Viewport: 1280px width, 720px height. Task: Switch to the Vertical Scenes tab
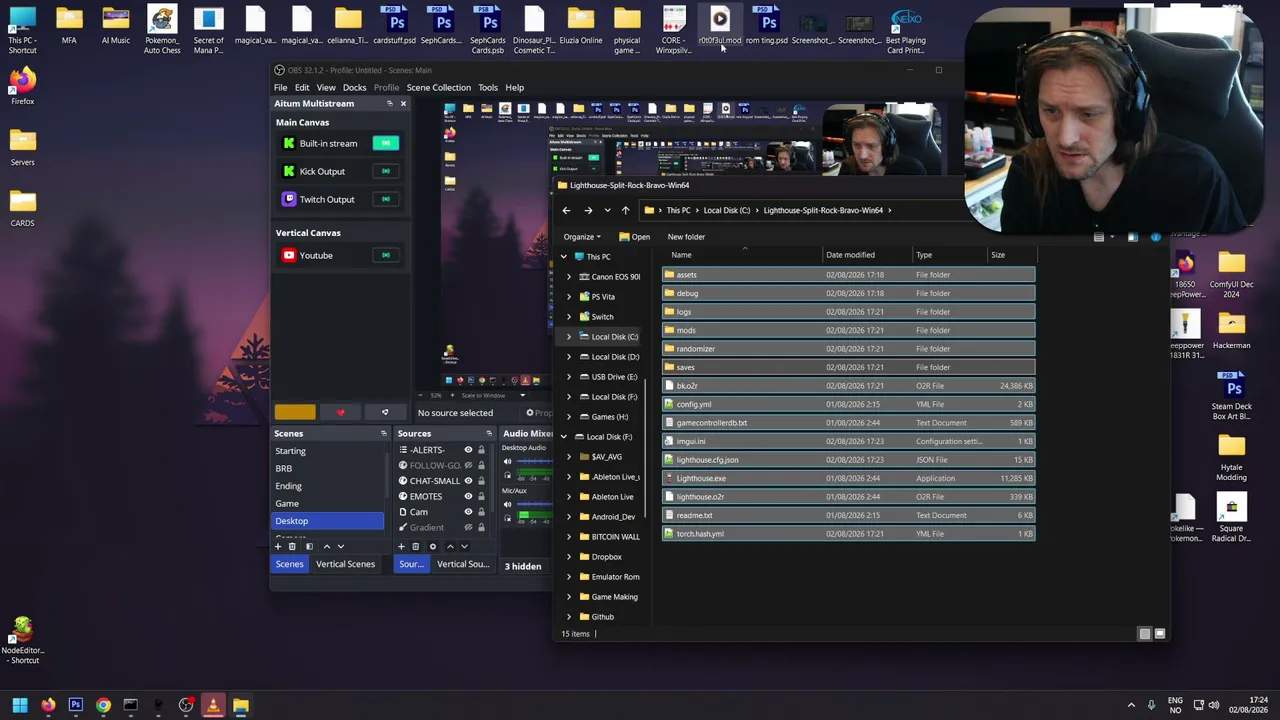[345, 564]
